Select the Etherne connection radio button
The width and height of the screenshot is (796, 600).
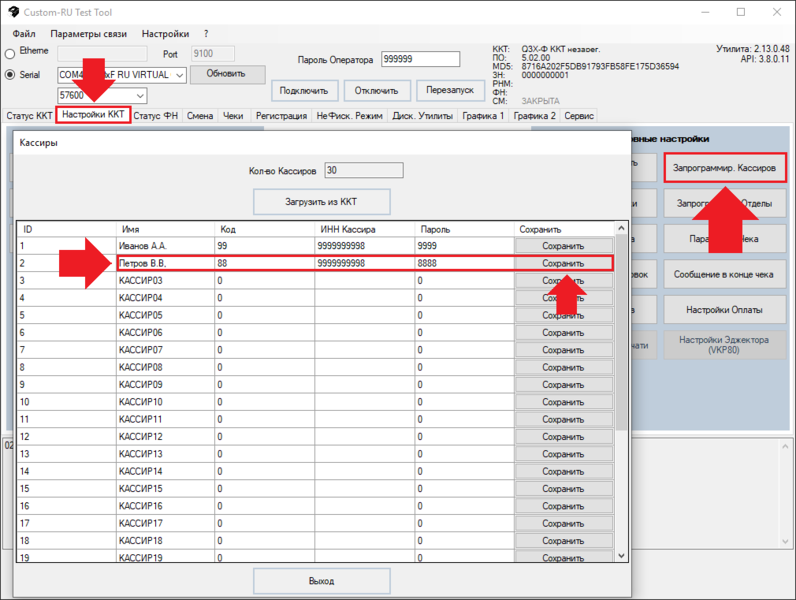pyautogui.click(x=11, y=53)
